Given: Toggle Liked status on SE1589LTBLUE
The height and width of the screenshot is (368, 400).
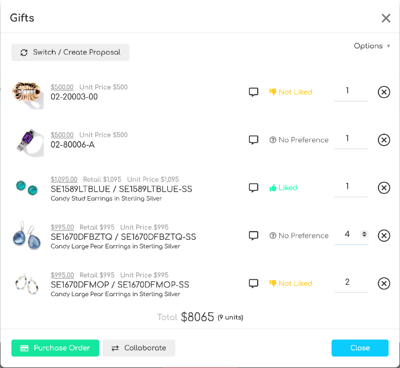Looking at the screenshot, I should [x=283, y=188].
